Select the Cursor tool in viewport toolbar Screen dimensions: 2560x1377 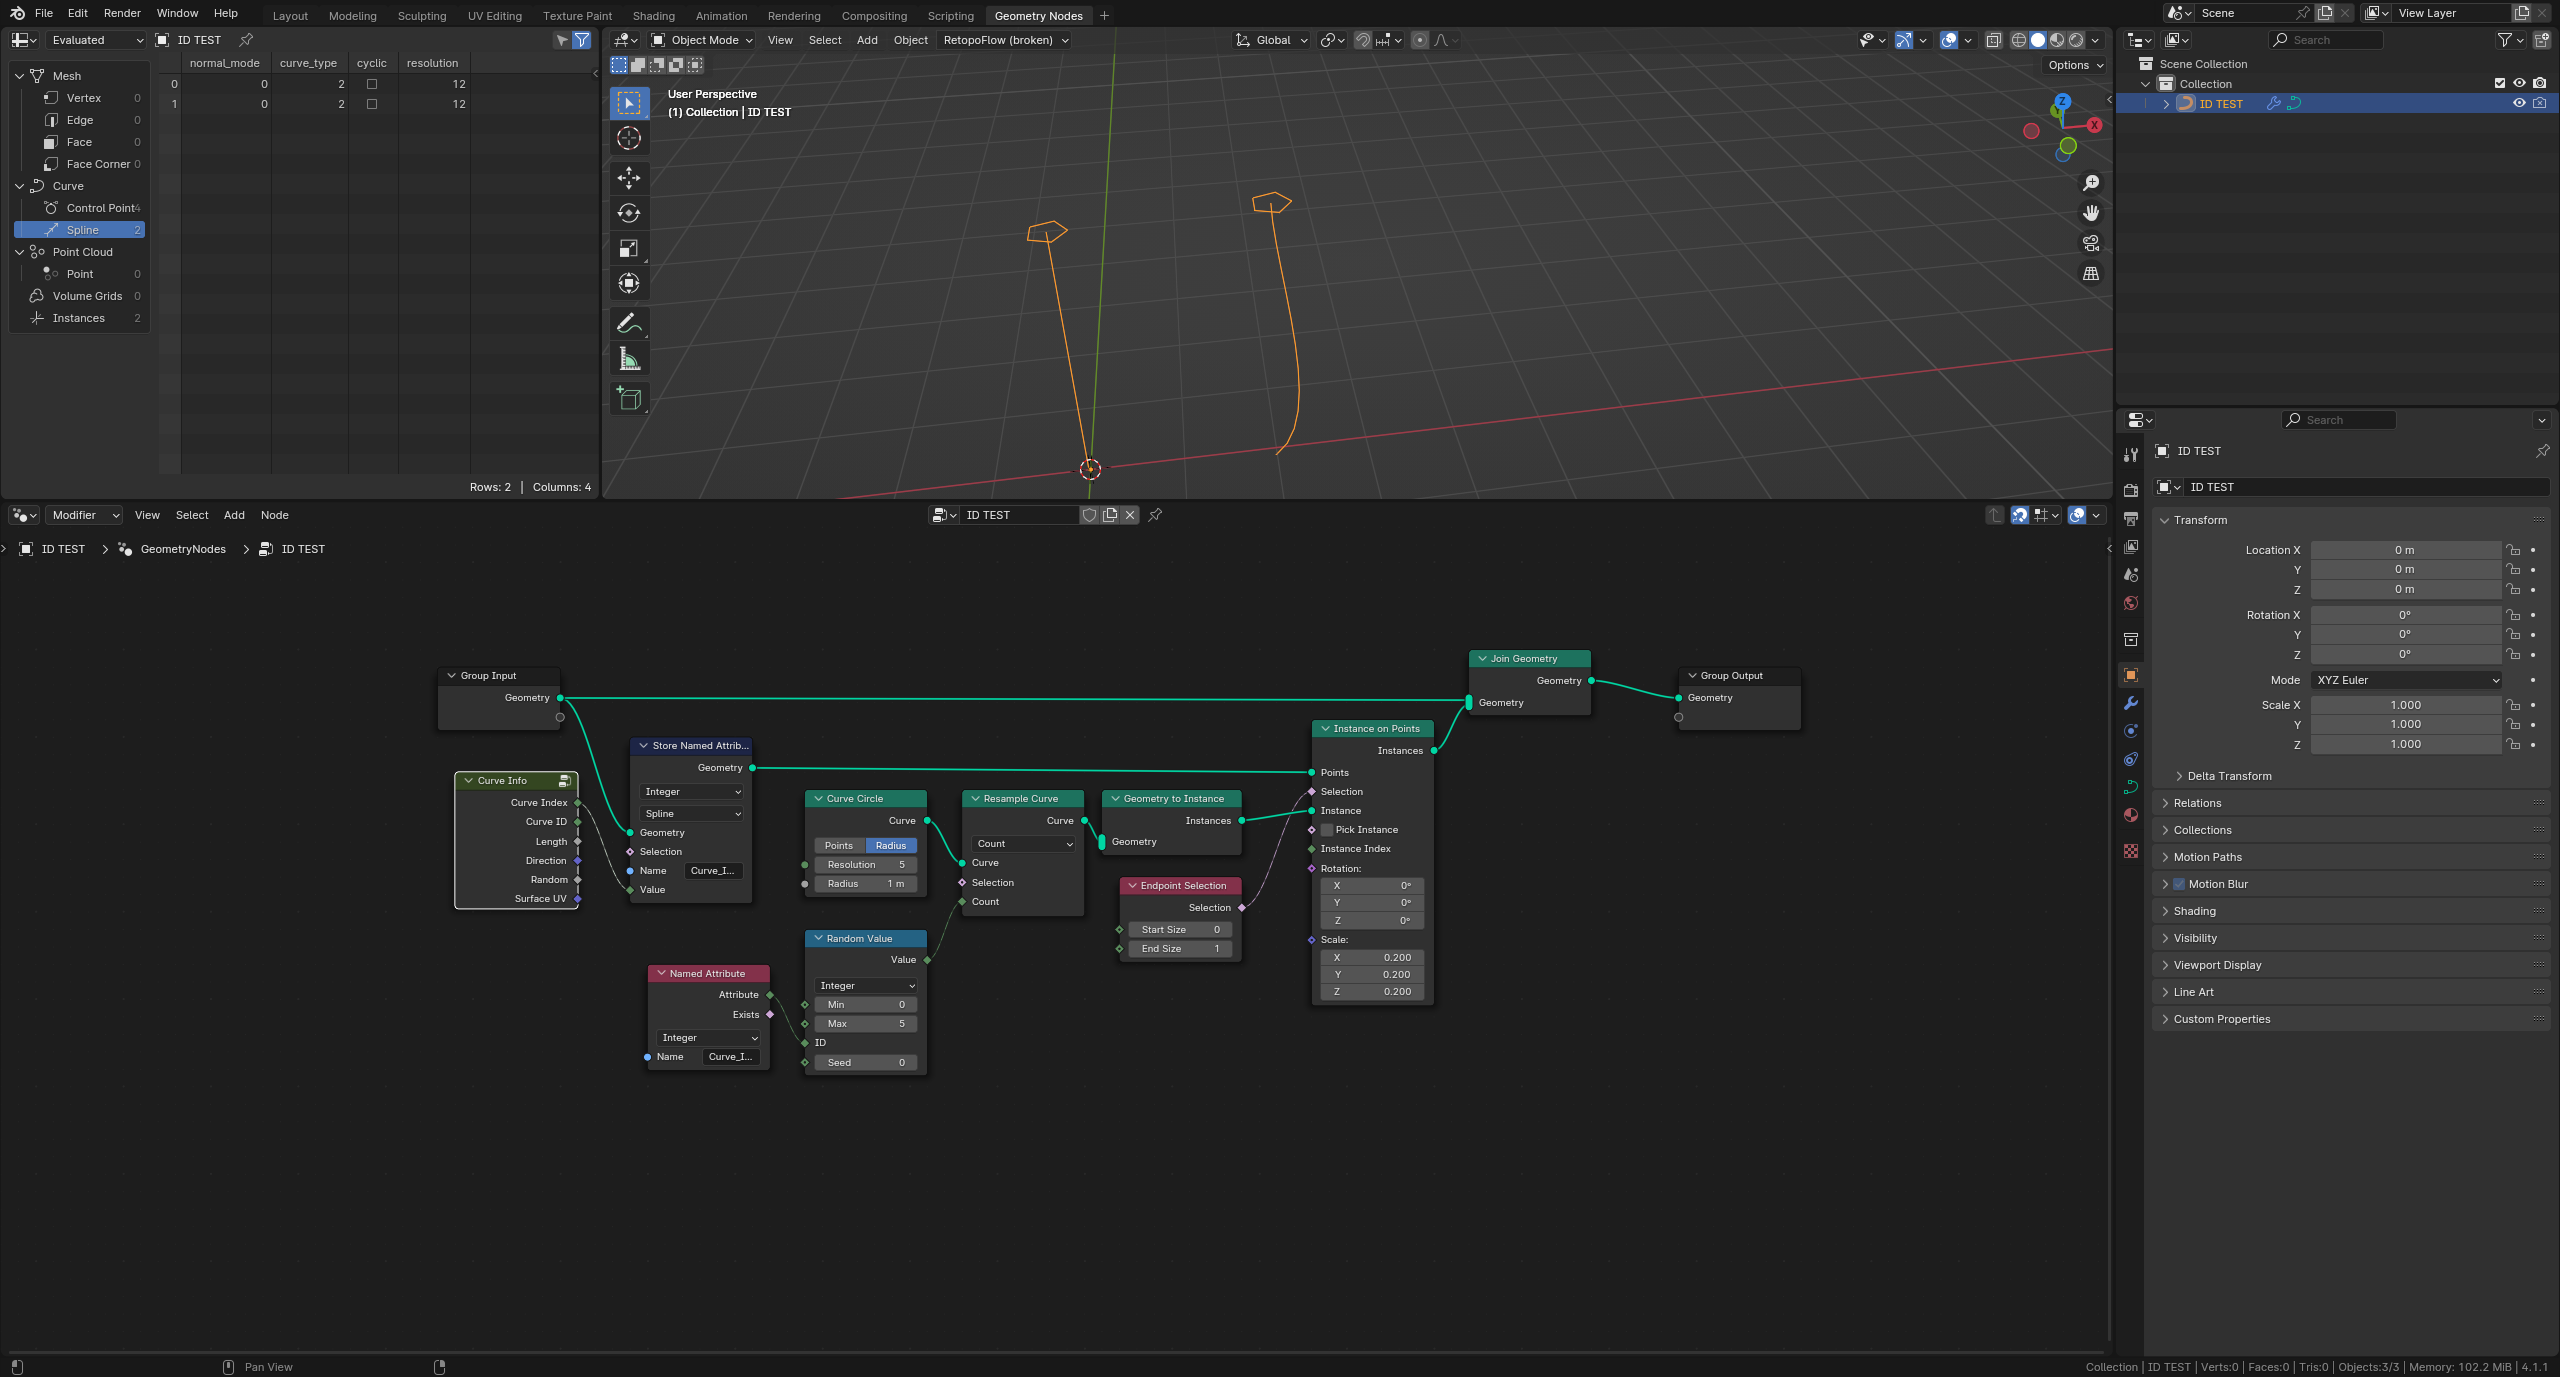pyautogui.click(x=629, y=138)
